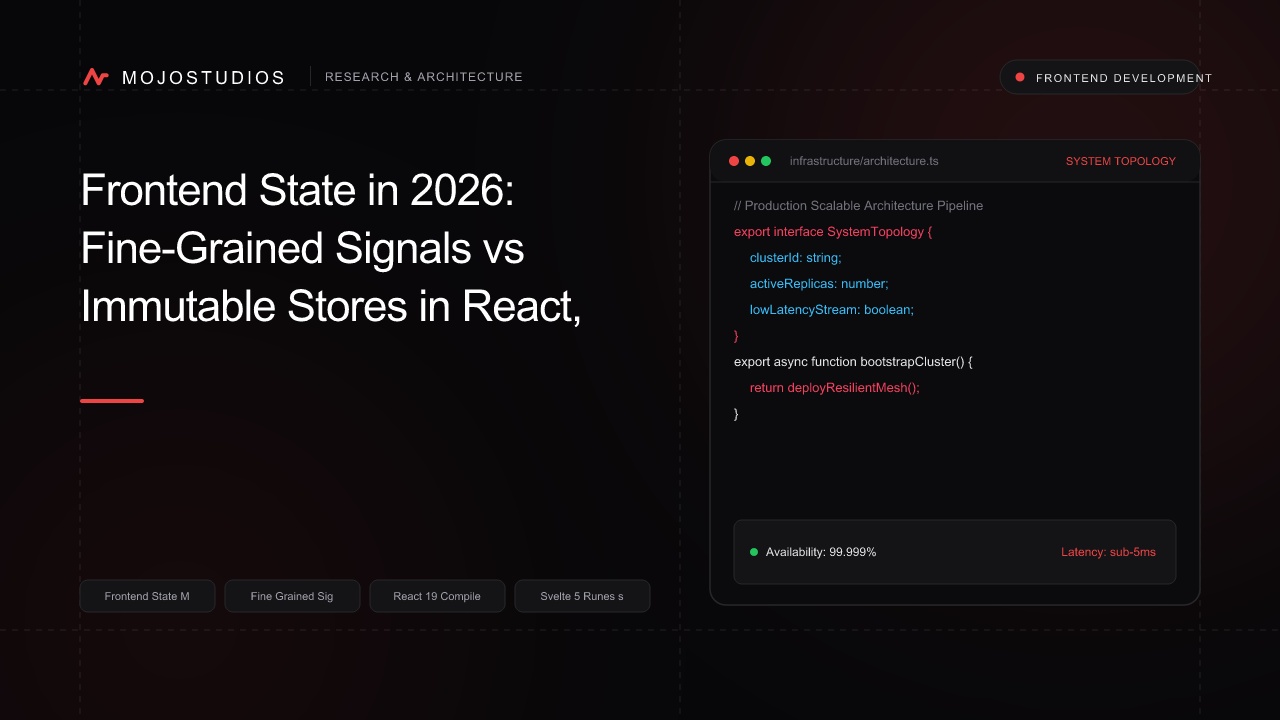Open the Frontend Development category badge
The height and width of the screenshot is (720, 1280).
pyautogui.click(x=1100, y=77)
